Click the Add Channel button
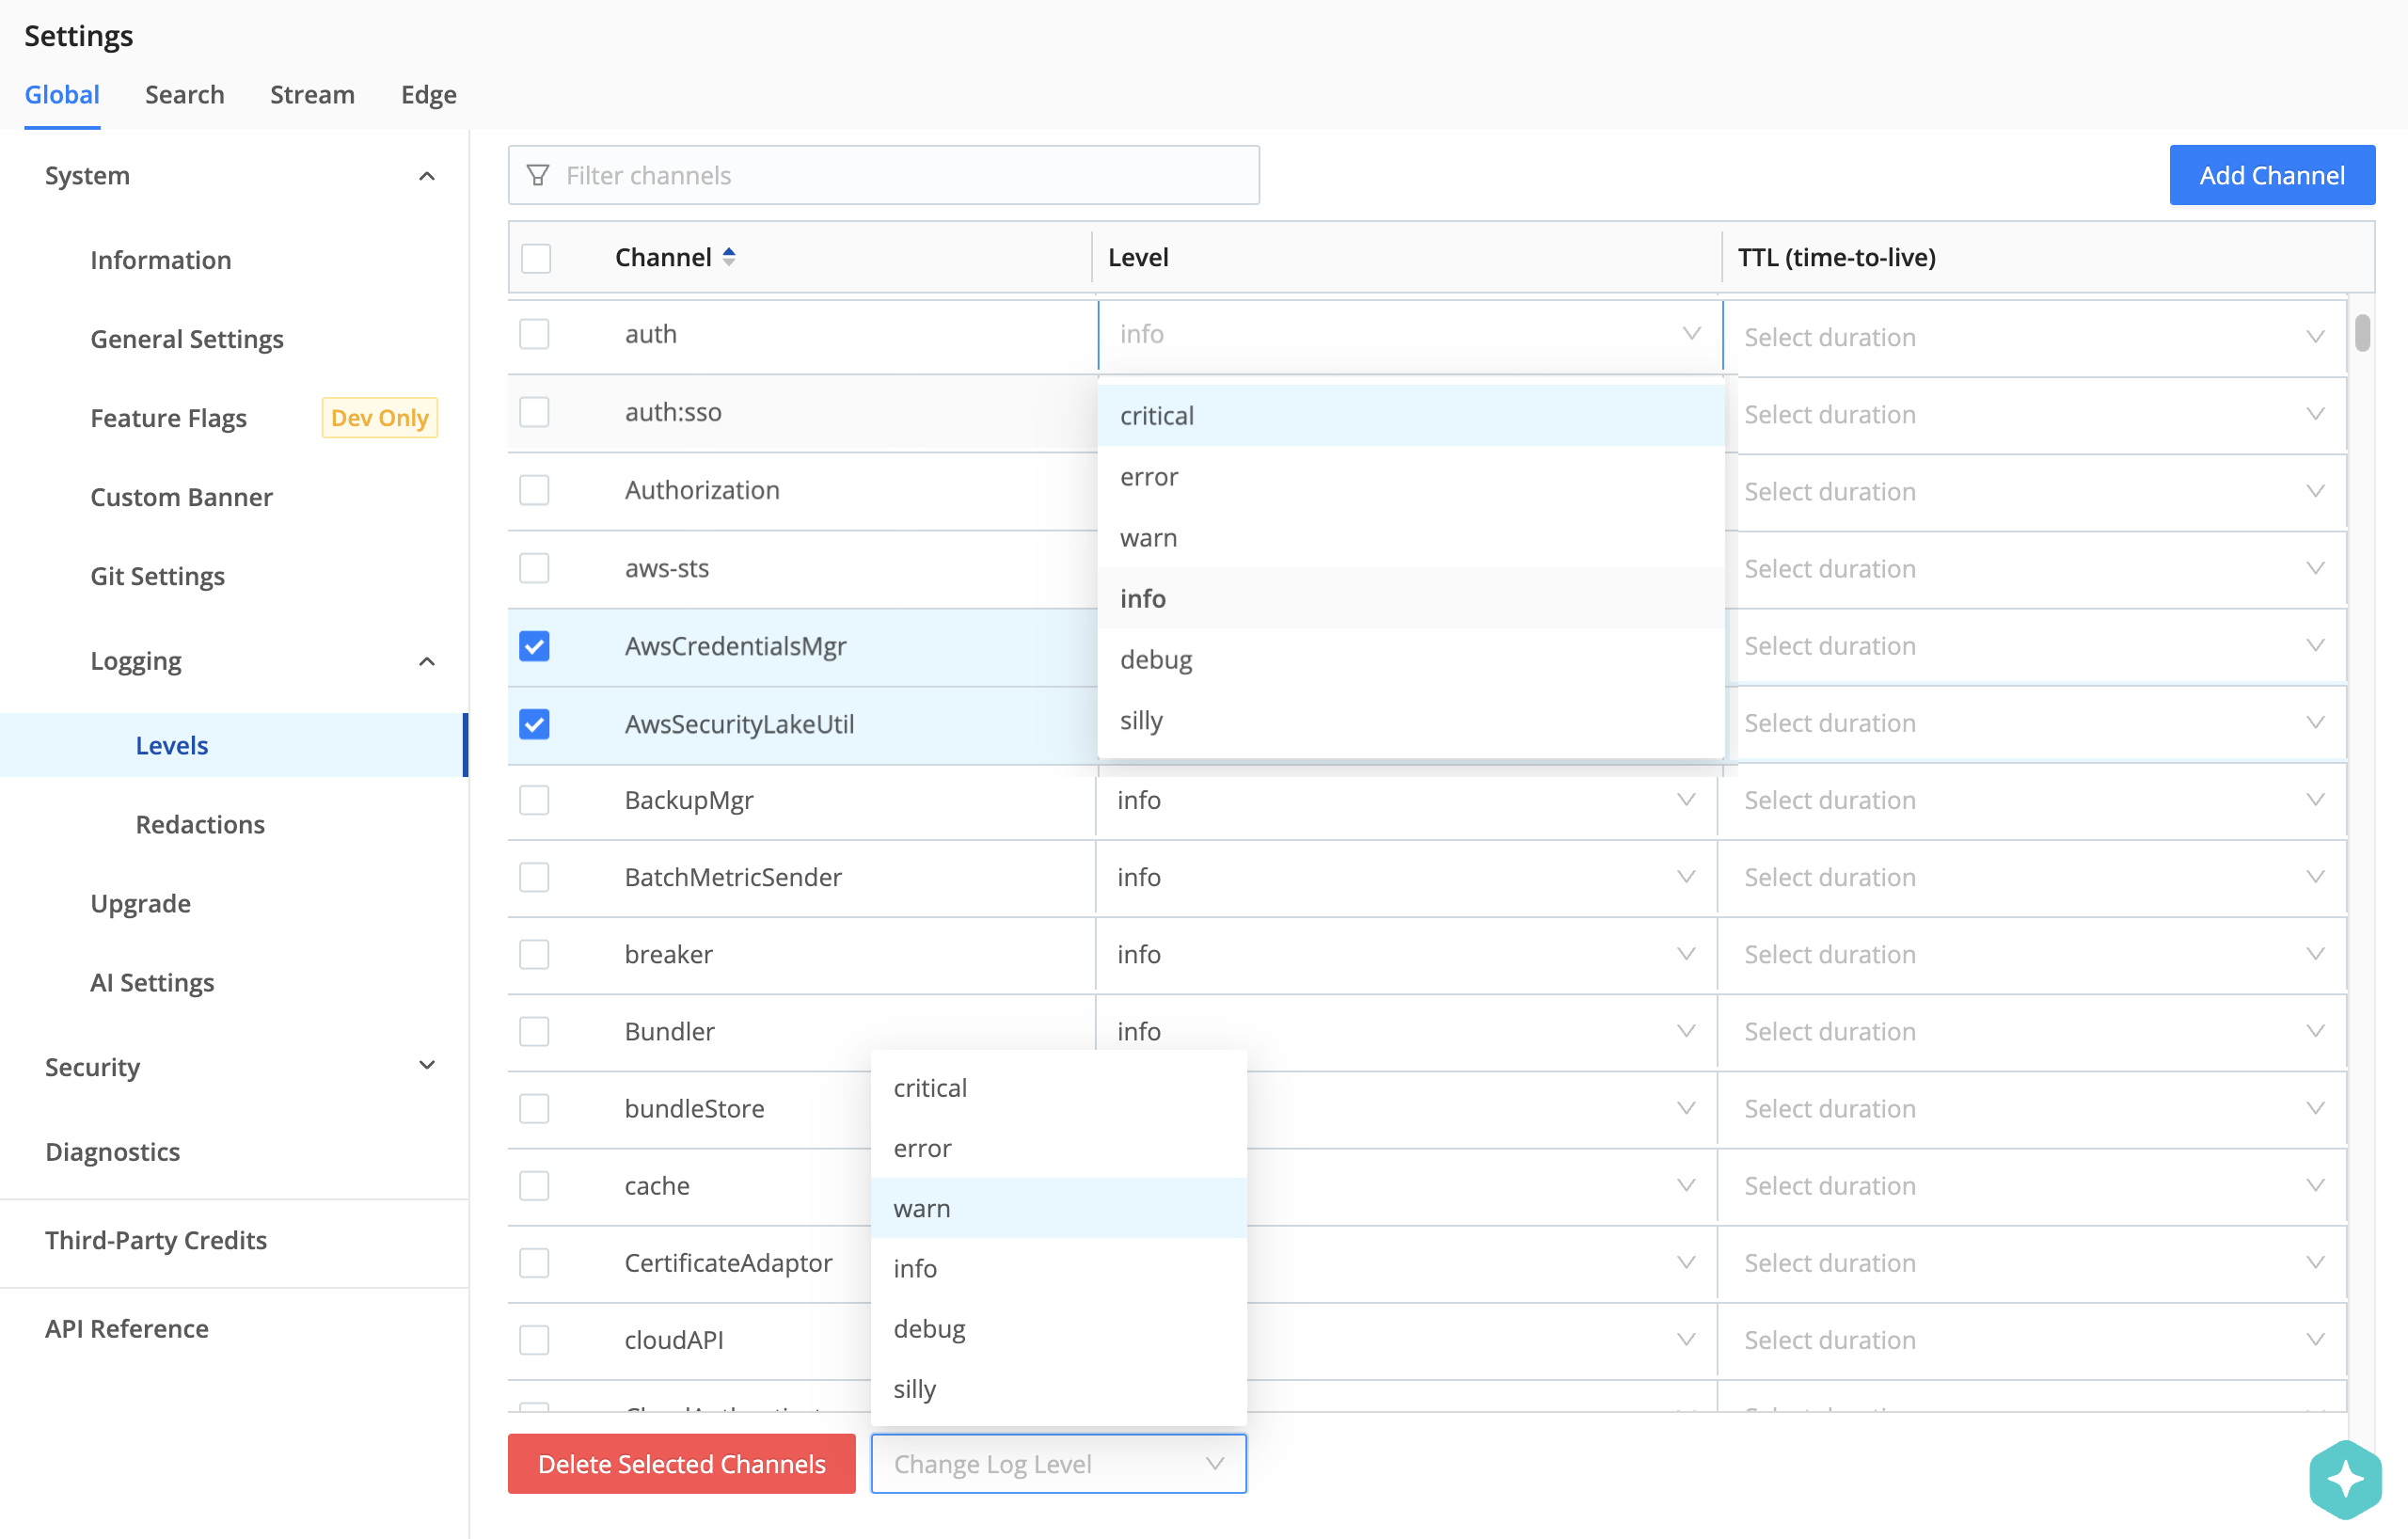The height and width of the screenshot is (1539, 2408). pos(2271,175)
